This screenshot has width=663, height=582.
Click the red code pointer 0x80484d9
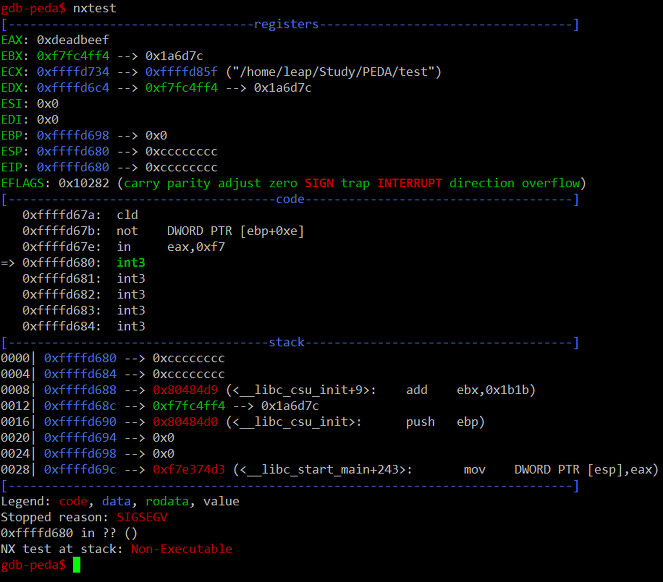185,390
